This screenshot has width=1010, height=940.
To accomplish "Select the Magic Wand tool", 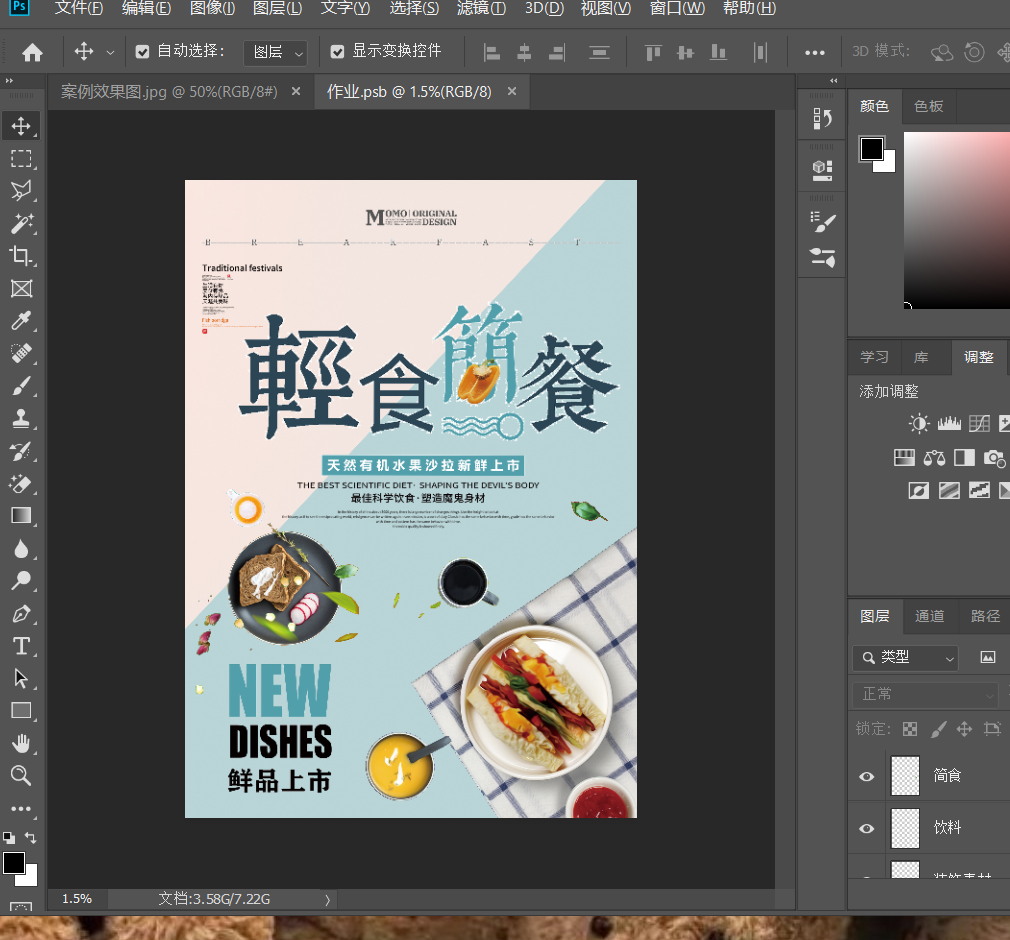I will (21, 223).
